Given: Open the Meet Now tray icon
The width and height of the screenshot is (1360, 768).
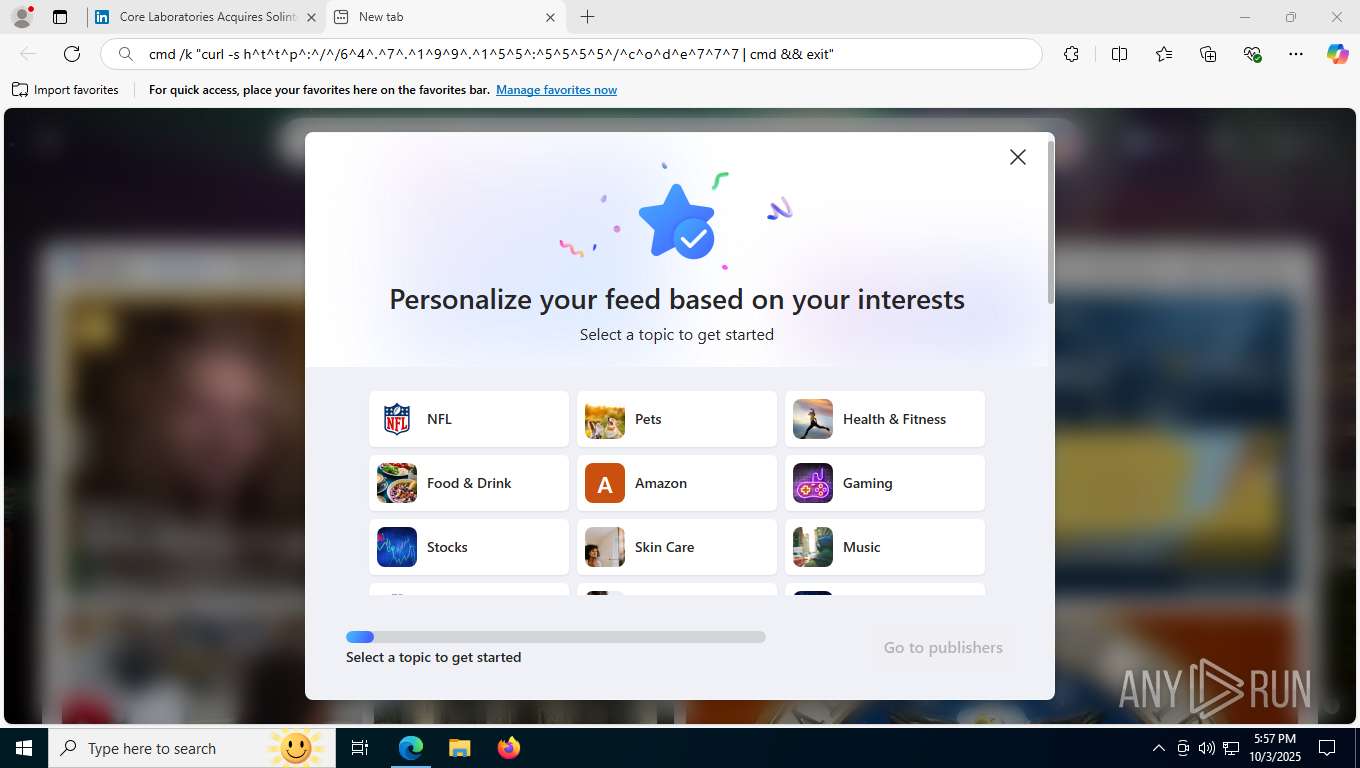Looking at the screenshot, I should 1183,748.
